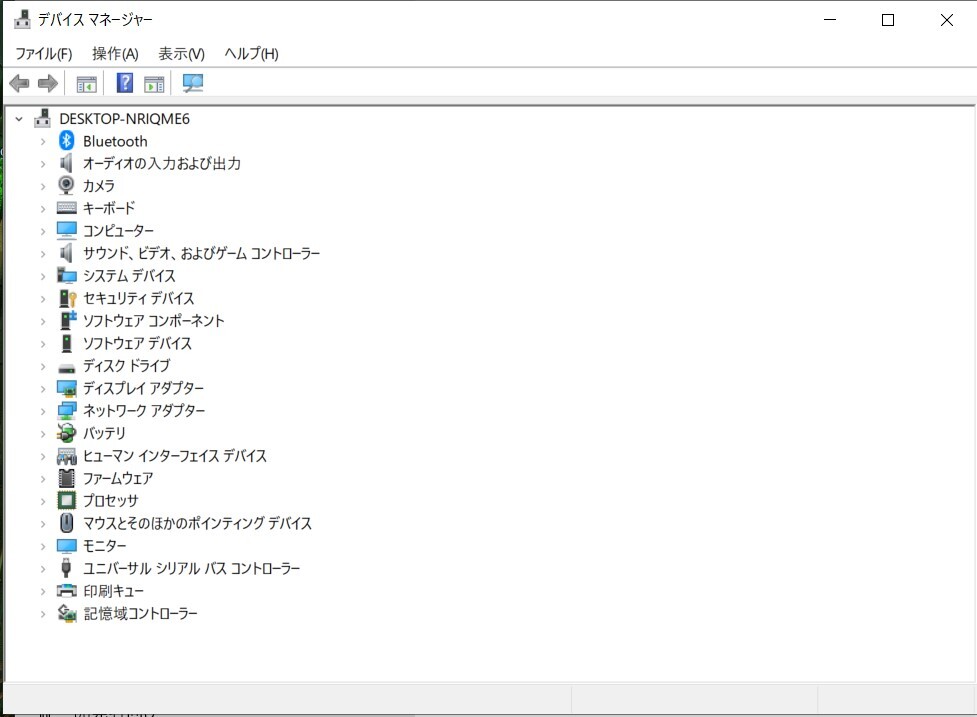Select マウスとそのほかのポインティング デバイス label

point(197,523)
